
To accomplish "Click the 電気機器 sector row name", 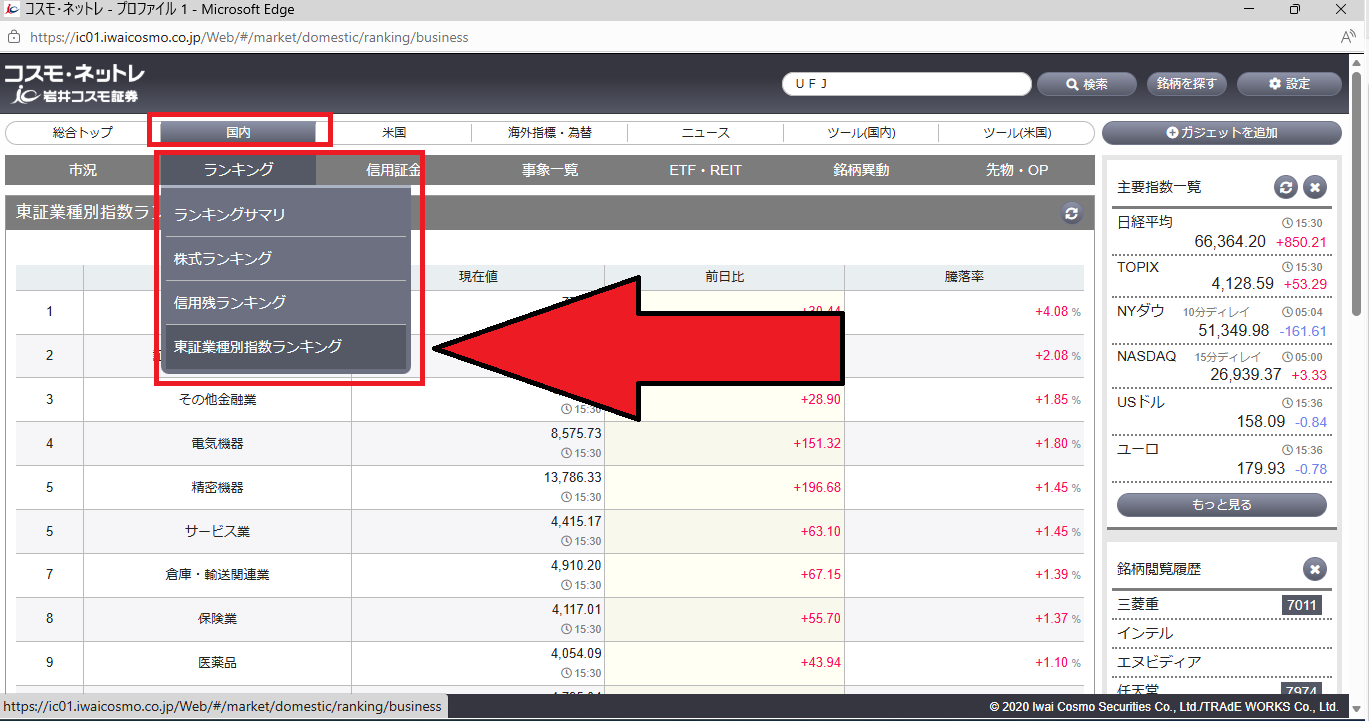I will pos(217,443).
